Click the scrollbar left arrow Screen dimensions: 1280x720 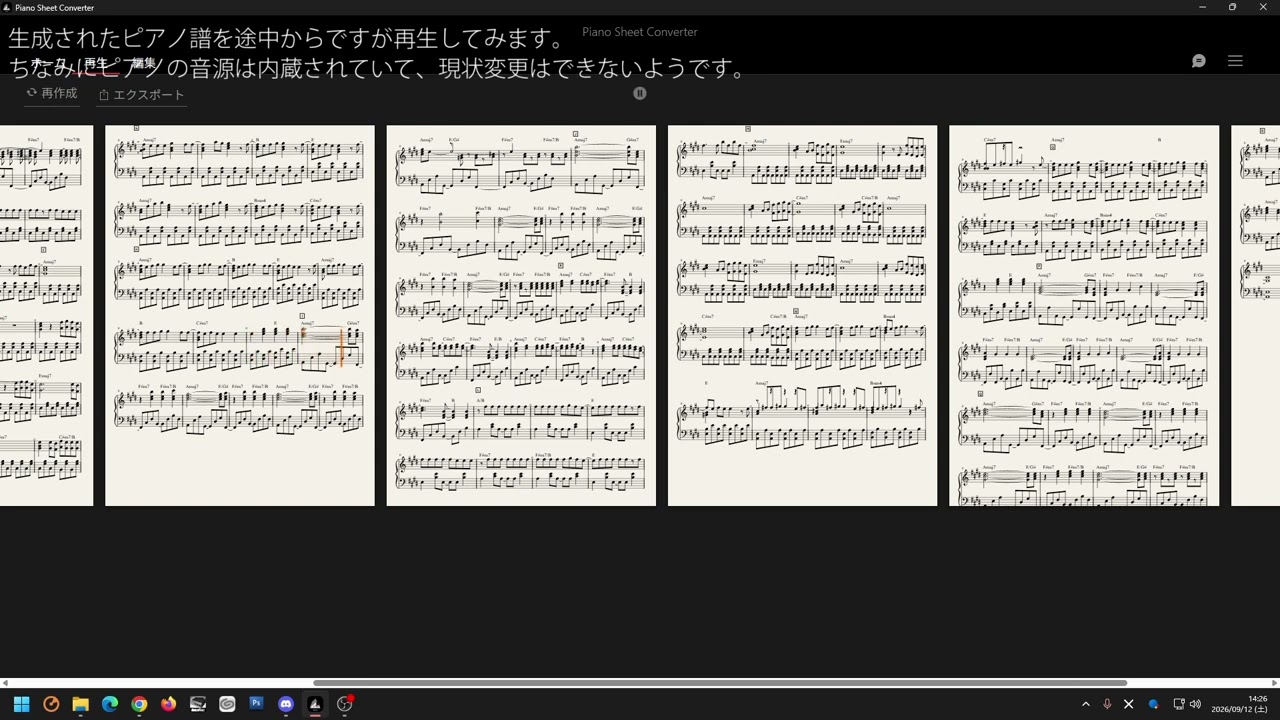tap(5, 683)
